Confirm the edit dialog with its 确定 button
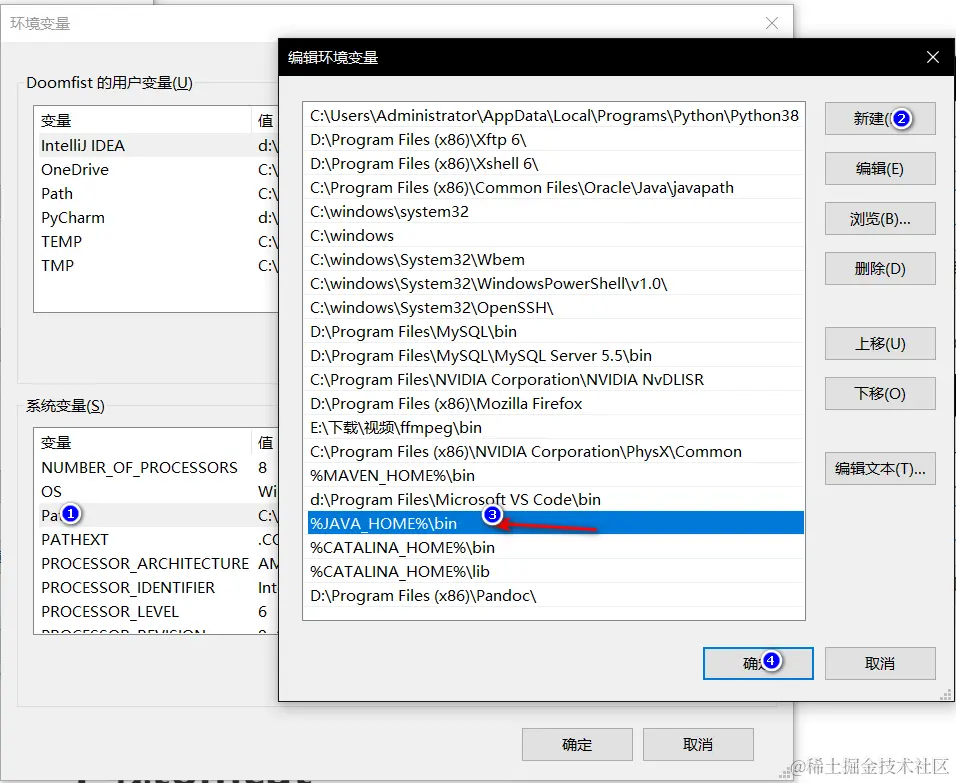The height and width of the screenshot is (783, 956). coord(758,663)
